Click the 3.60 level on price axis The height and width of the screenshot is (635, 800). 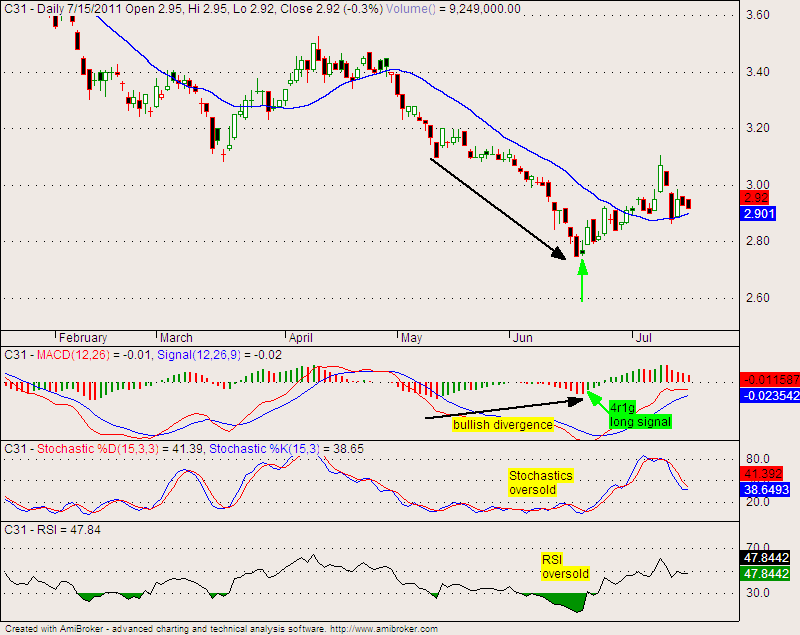(x=760, y=16)
